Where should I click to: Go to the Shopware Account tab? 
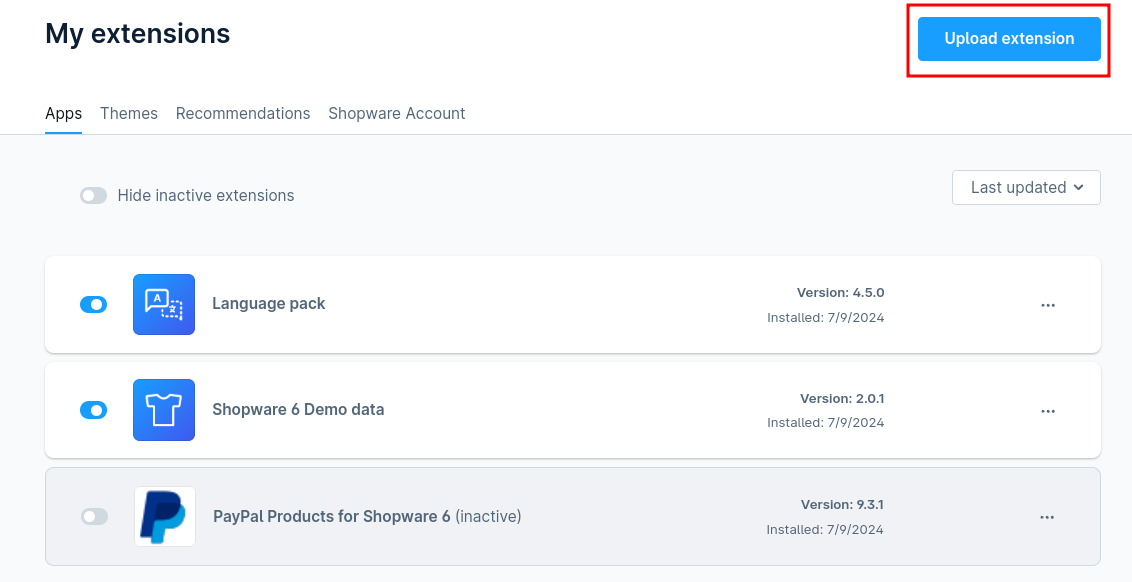[x=397, y=114]
